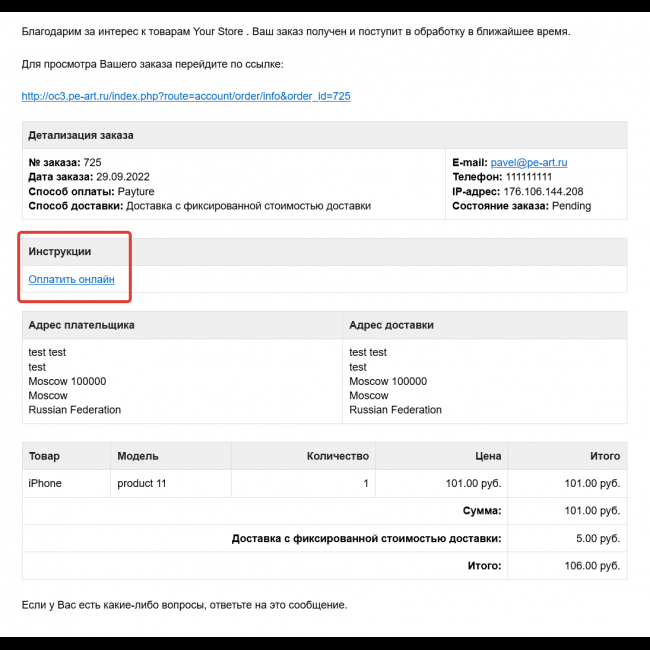Click the Оплатить онлайн payment link
The height and width of the screenshot is (650, 650).
[71, 279]
